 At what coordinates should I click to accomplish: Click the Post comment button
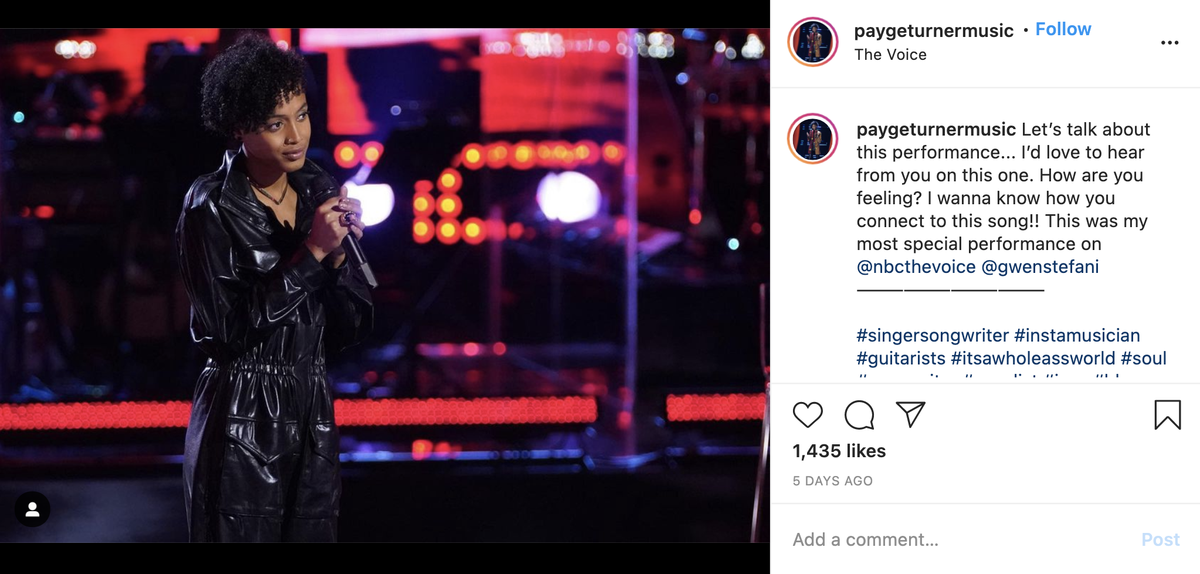[1160, 539]
